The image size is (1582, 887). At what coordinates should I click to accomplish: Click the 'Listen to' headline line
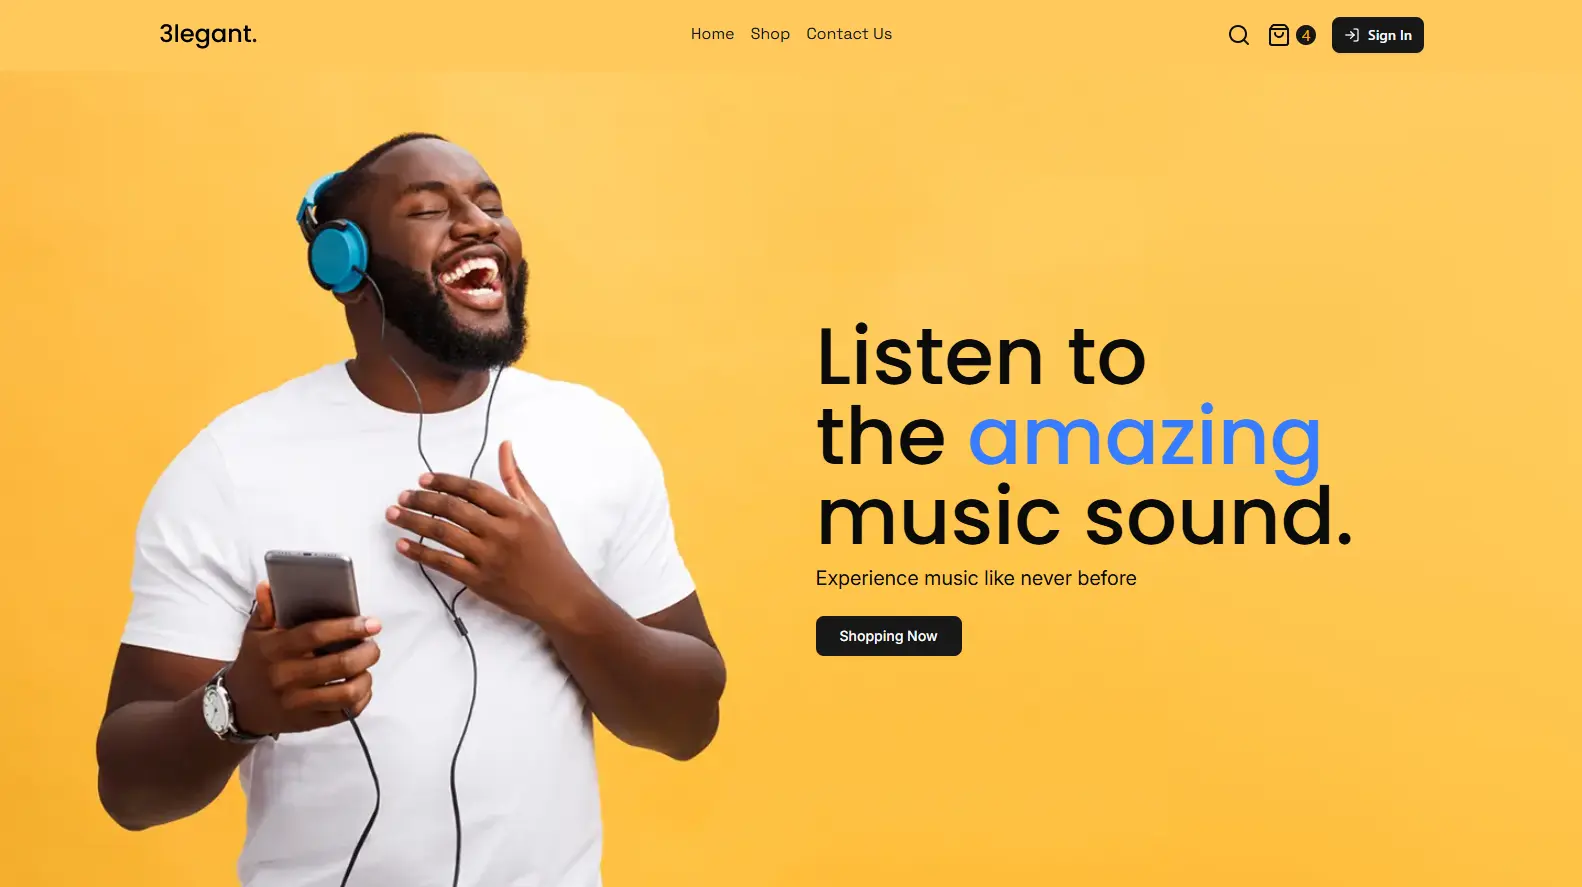pyautogui.click(x=981, y=356)
